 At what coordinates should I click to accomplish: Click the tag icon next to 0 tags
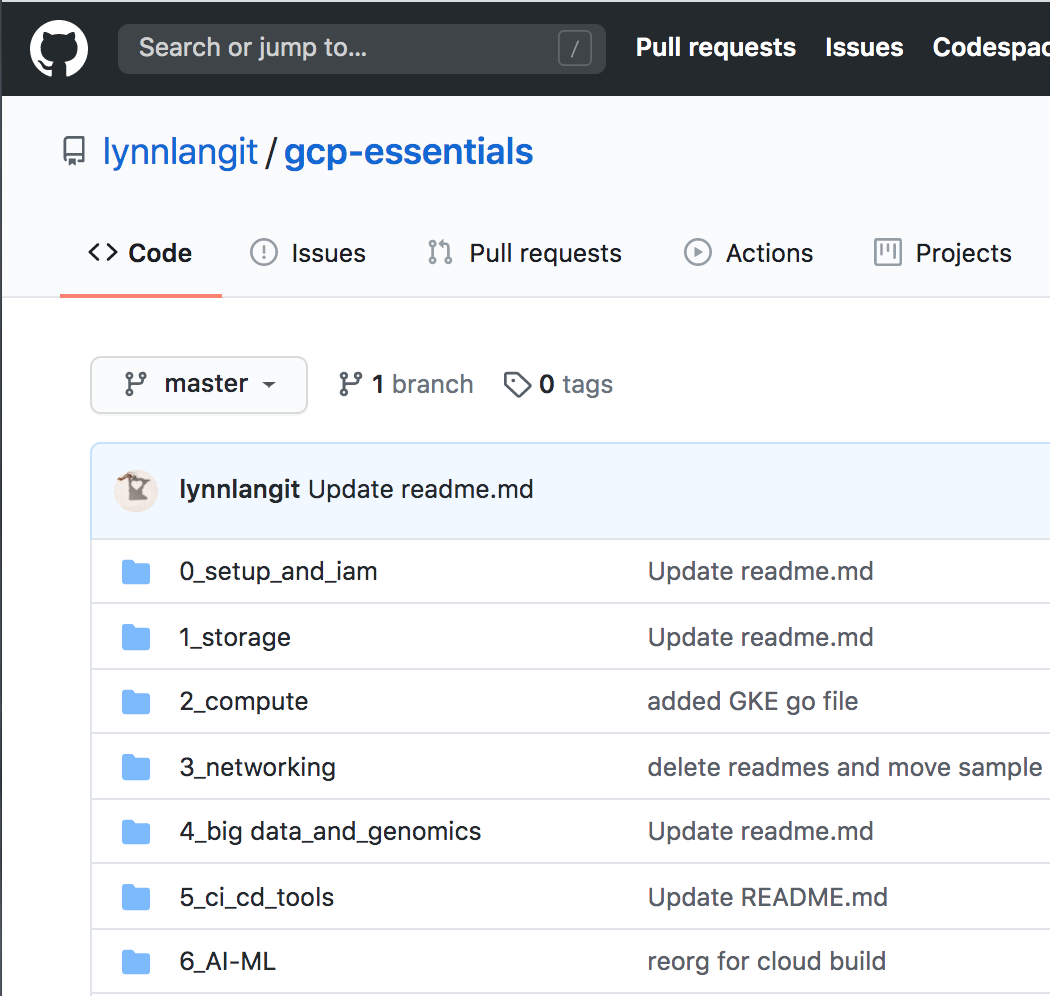tap(517, 384)
